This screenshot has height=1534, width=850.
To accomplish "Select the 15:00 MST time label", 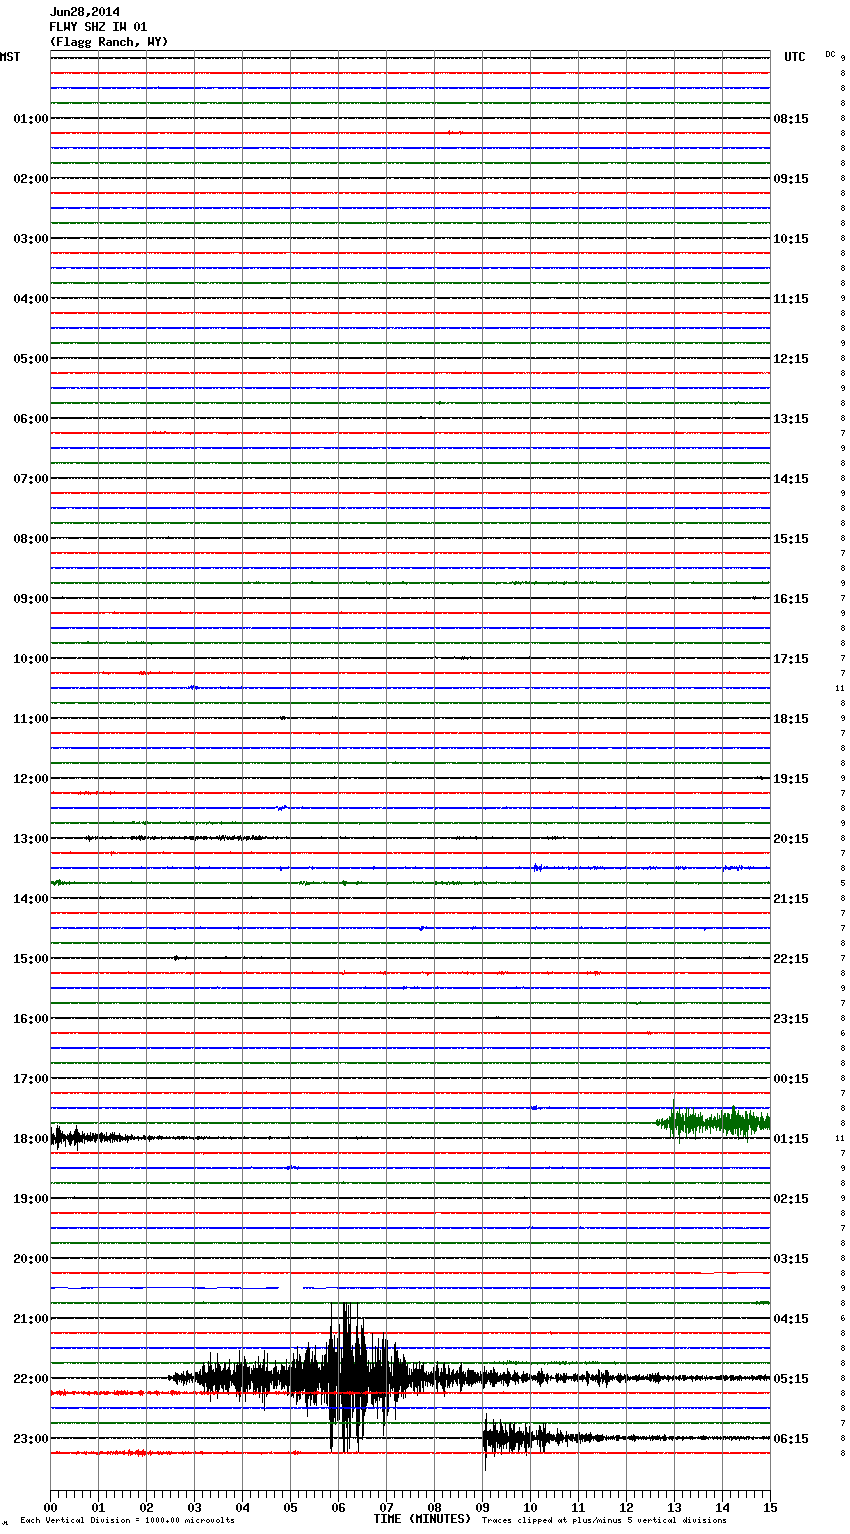I will pos(30,959).
